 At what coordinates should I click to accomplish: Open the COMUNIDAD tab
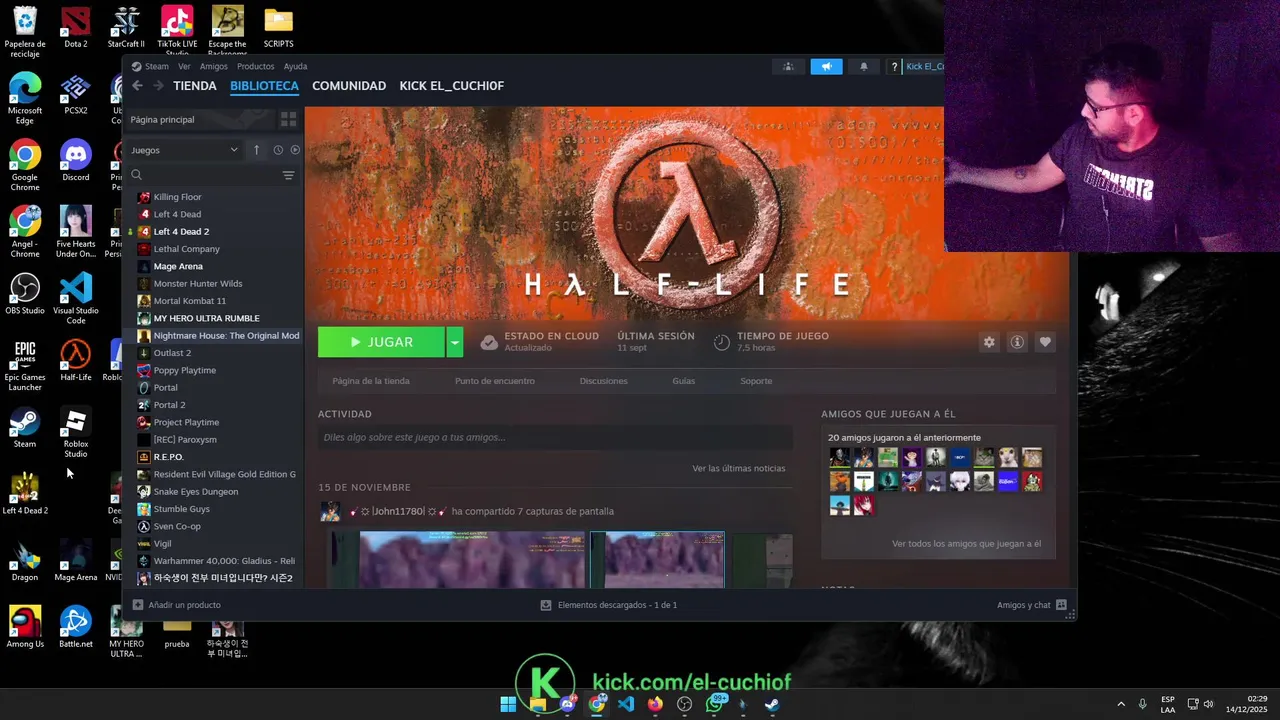tap(349, 86)
